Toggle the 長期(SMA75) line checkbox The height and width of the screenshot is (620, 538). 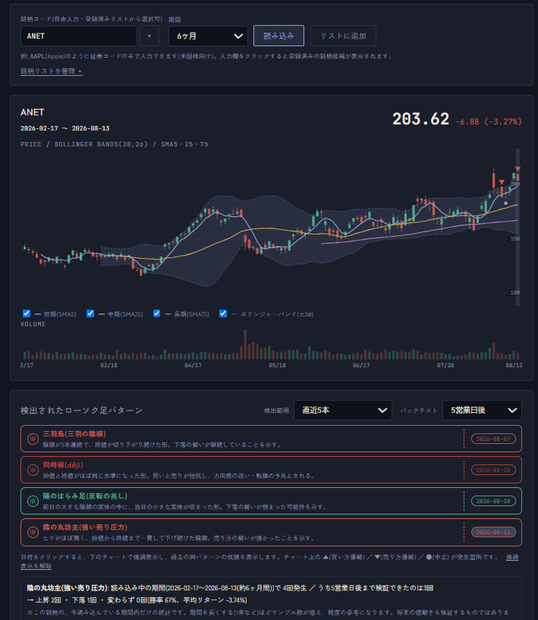pyautogui.click(x=157, y=314)
